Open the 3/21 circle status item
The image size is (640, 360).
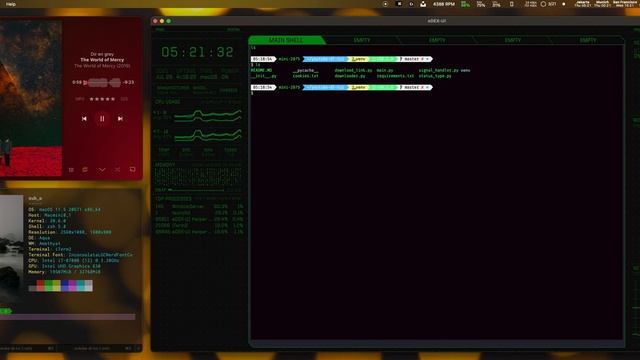point(548,4)
